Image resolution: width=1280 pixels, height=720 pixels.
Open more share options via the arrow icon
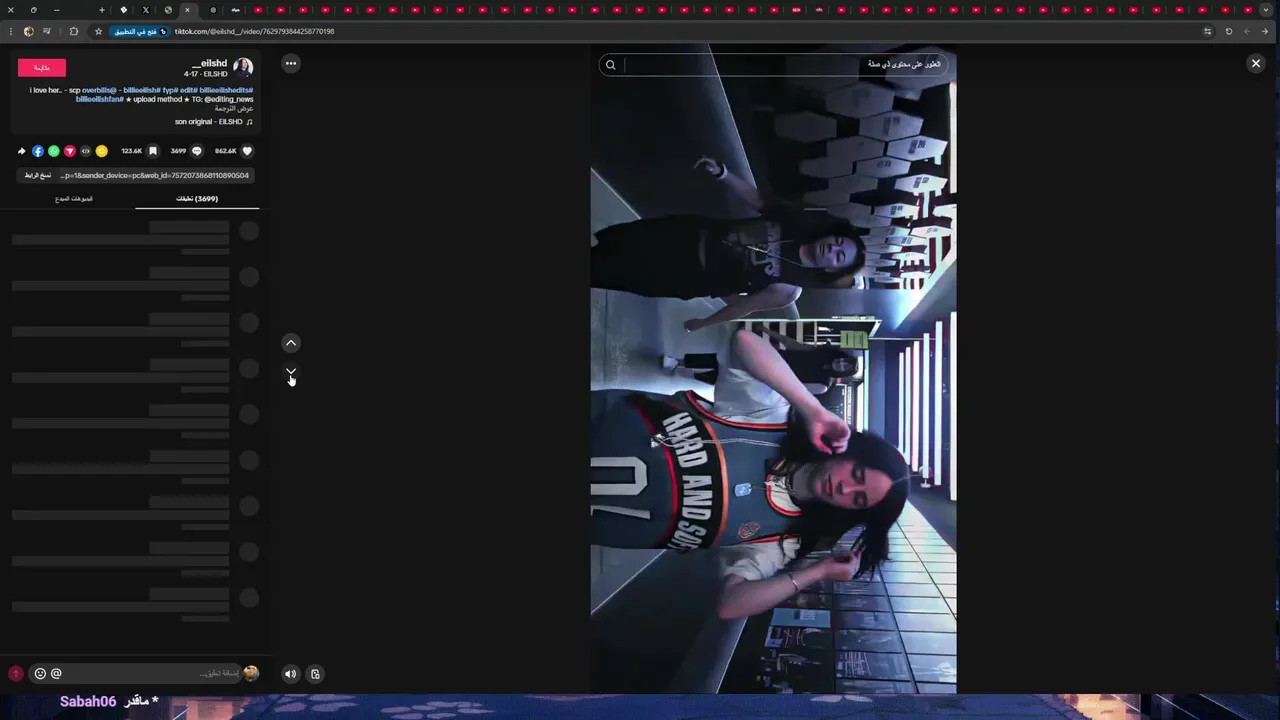22,151
